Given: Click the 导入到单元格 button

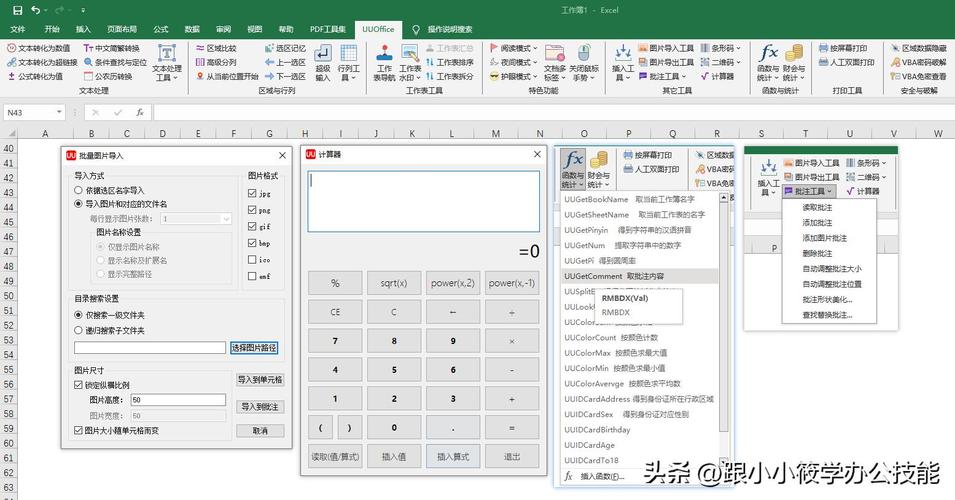Looking at the screenshot, I should [260, 379].
